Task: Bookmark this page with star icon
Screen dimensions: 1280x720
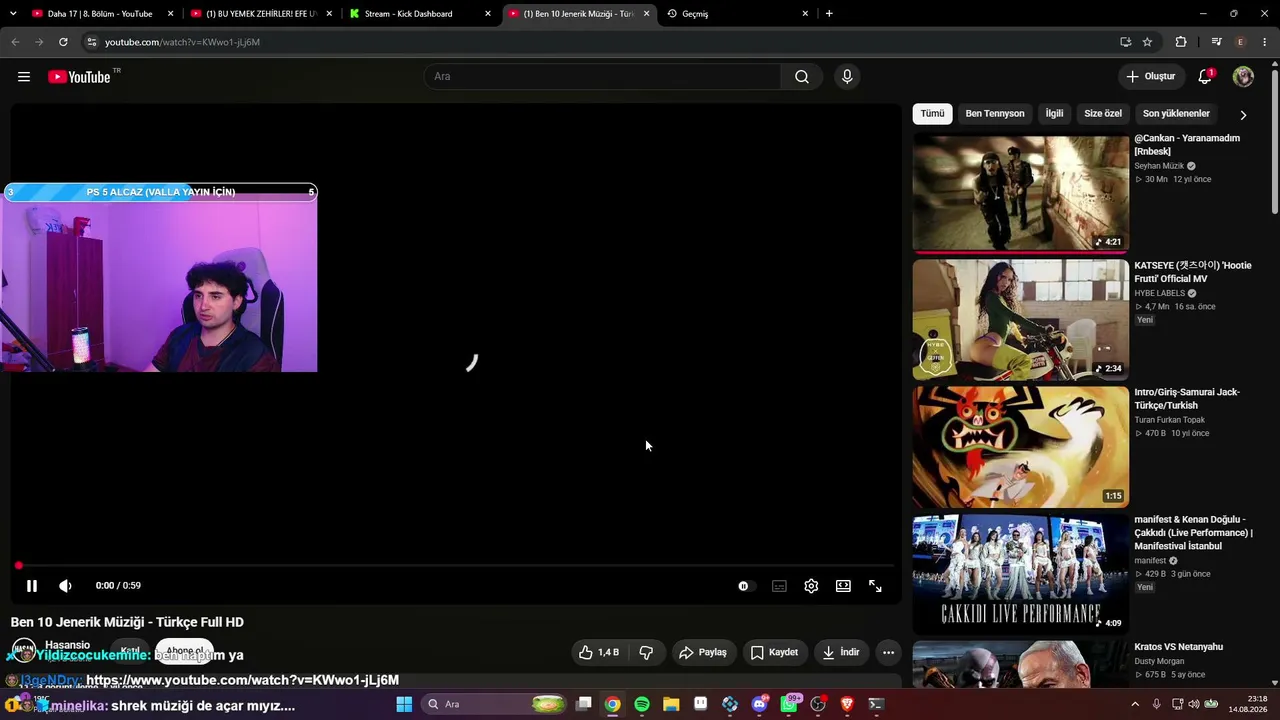Action: [x=1147, y=42]
